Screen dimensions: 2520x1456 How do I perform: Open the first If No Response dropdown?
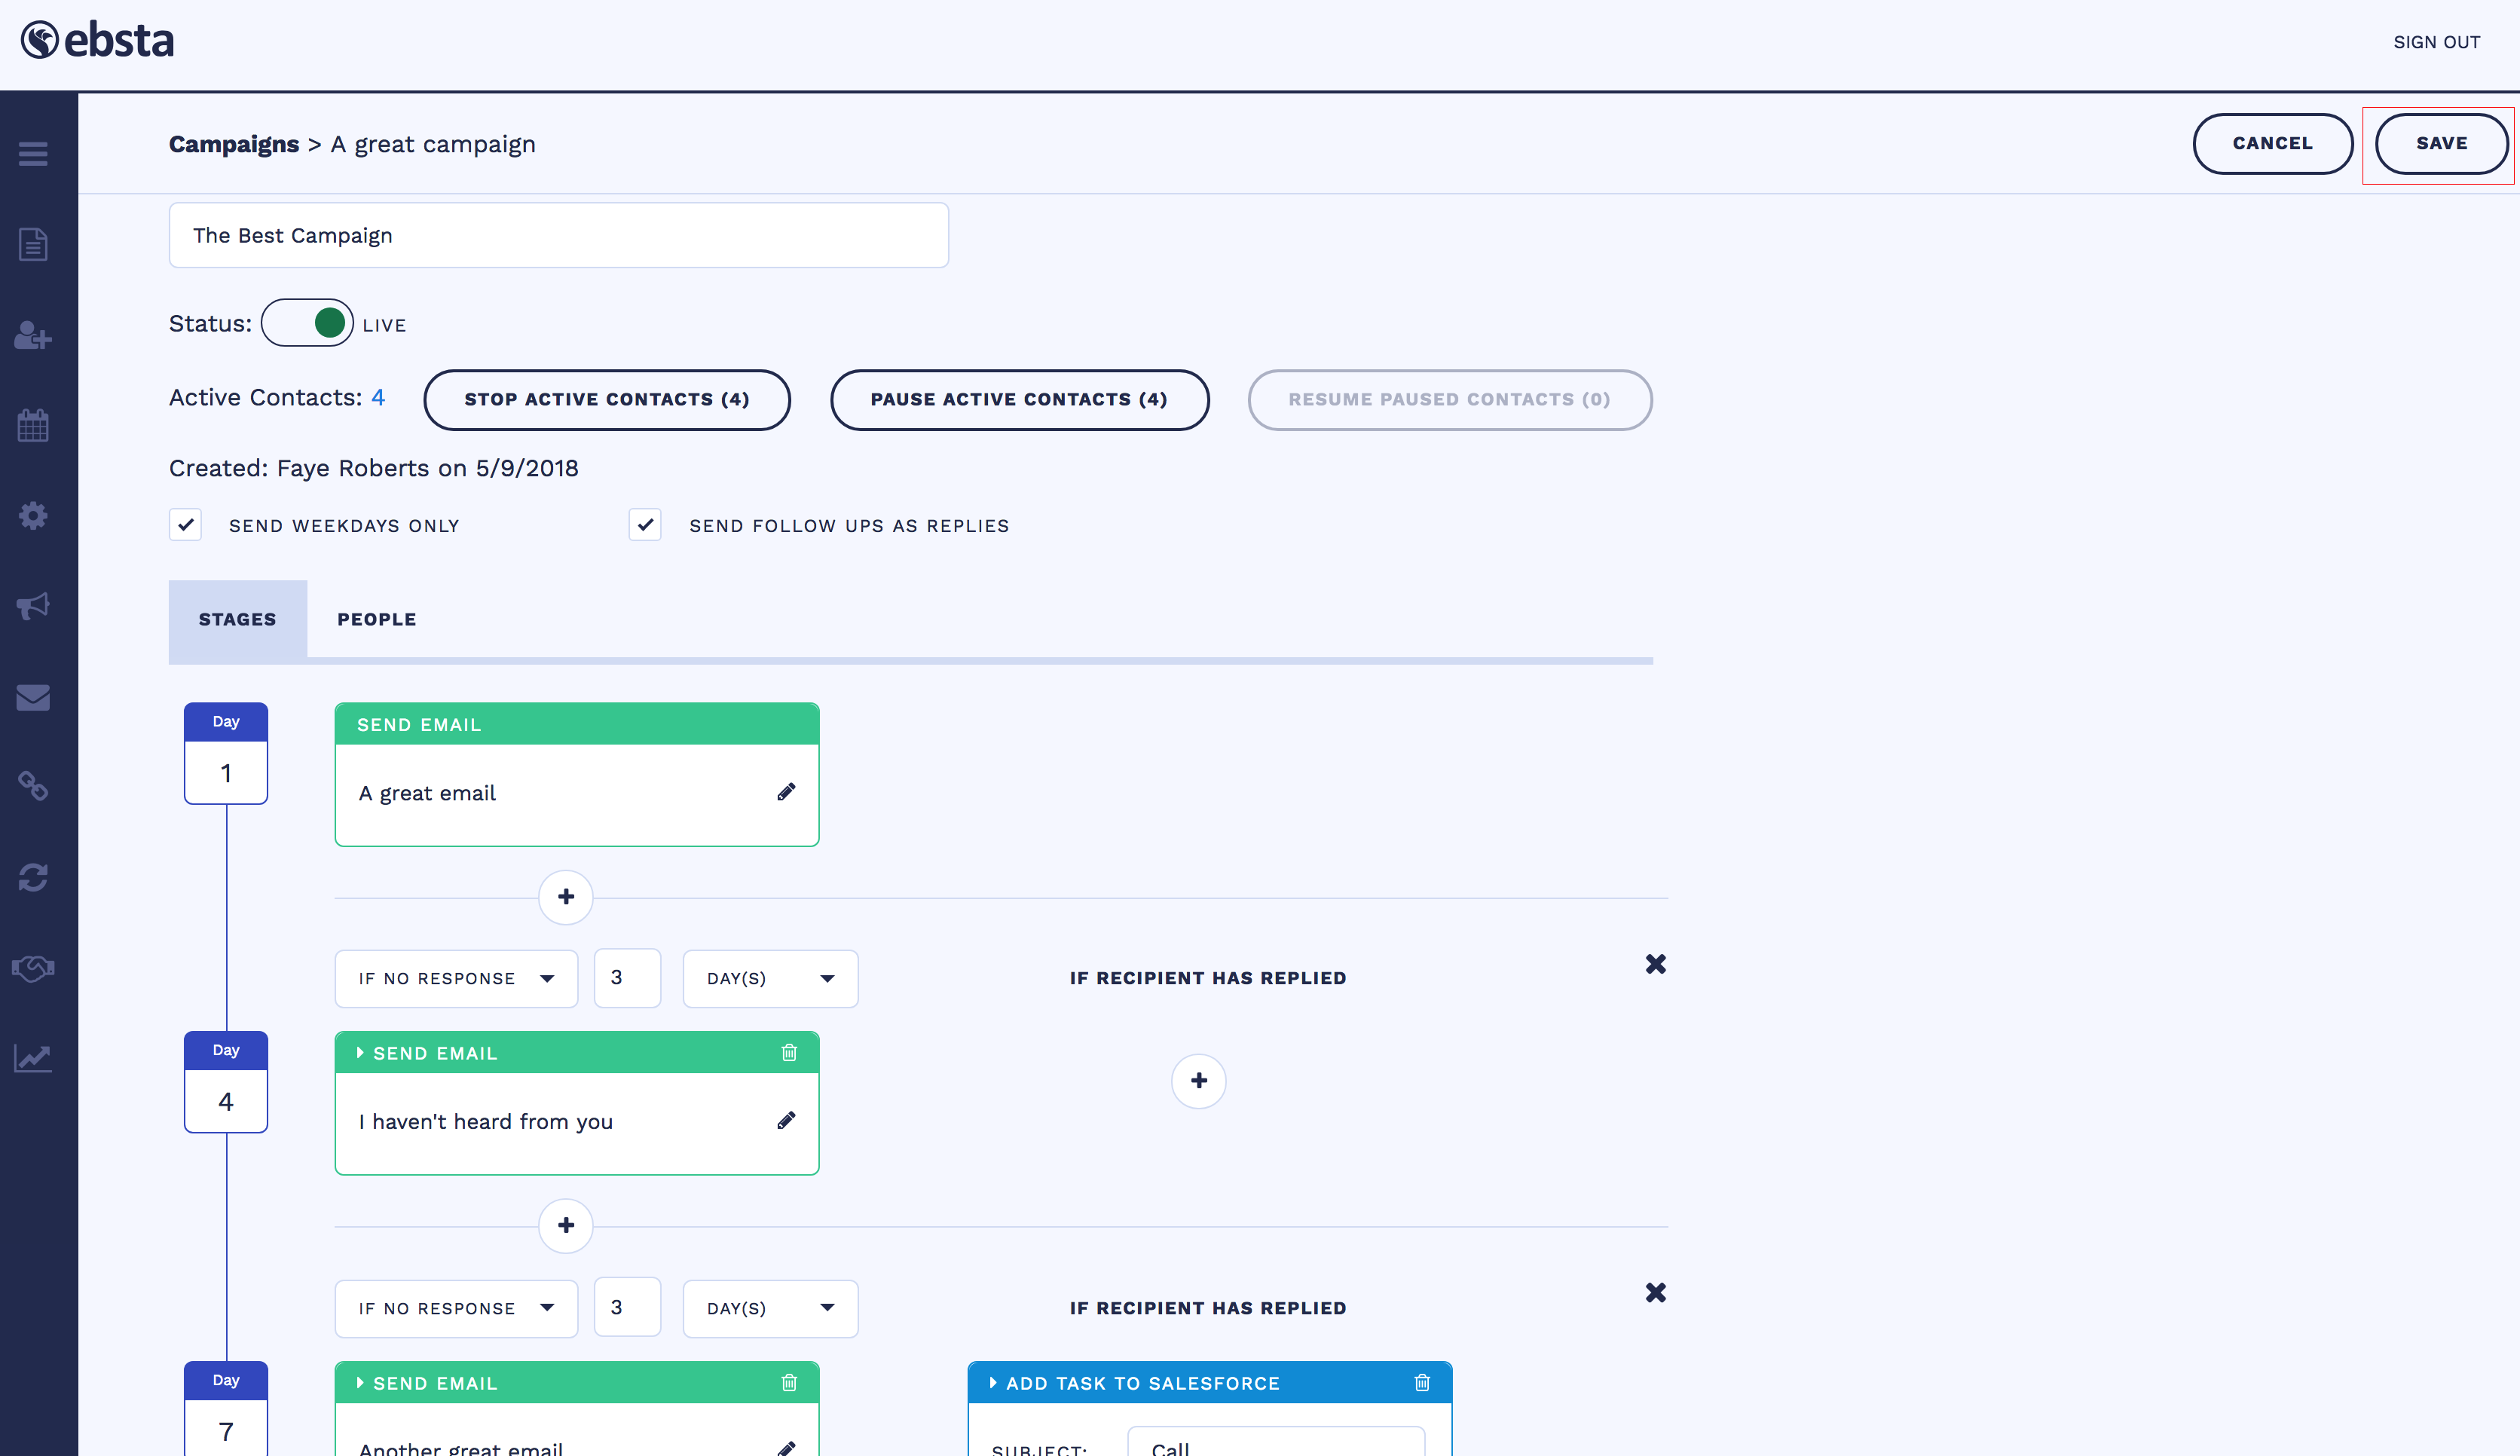[x=456, y=978]
